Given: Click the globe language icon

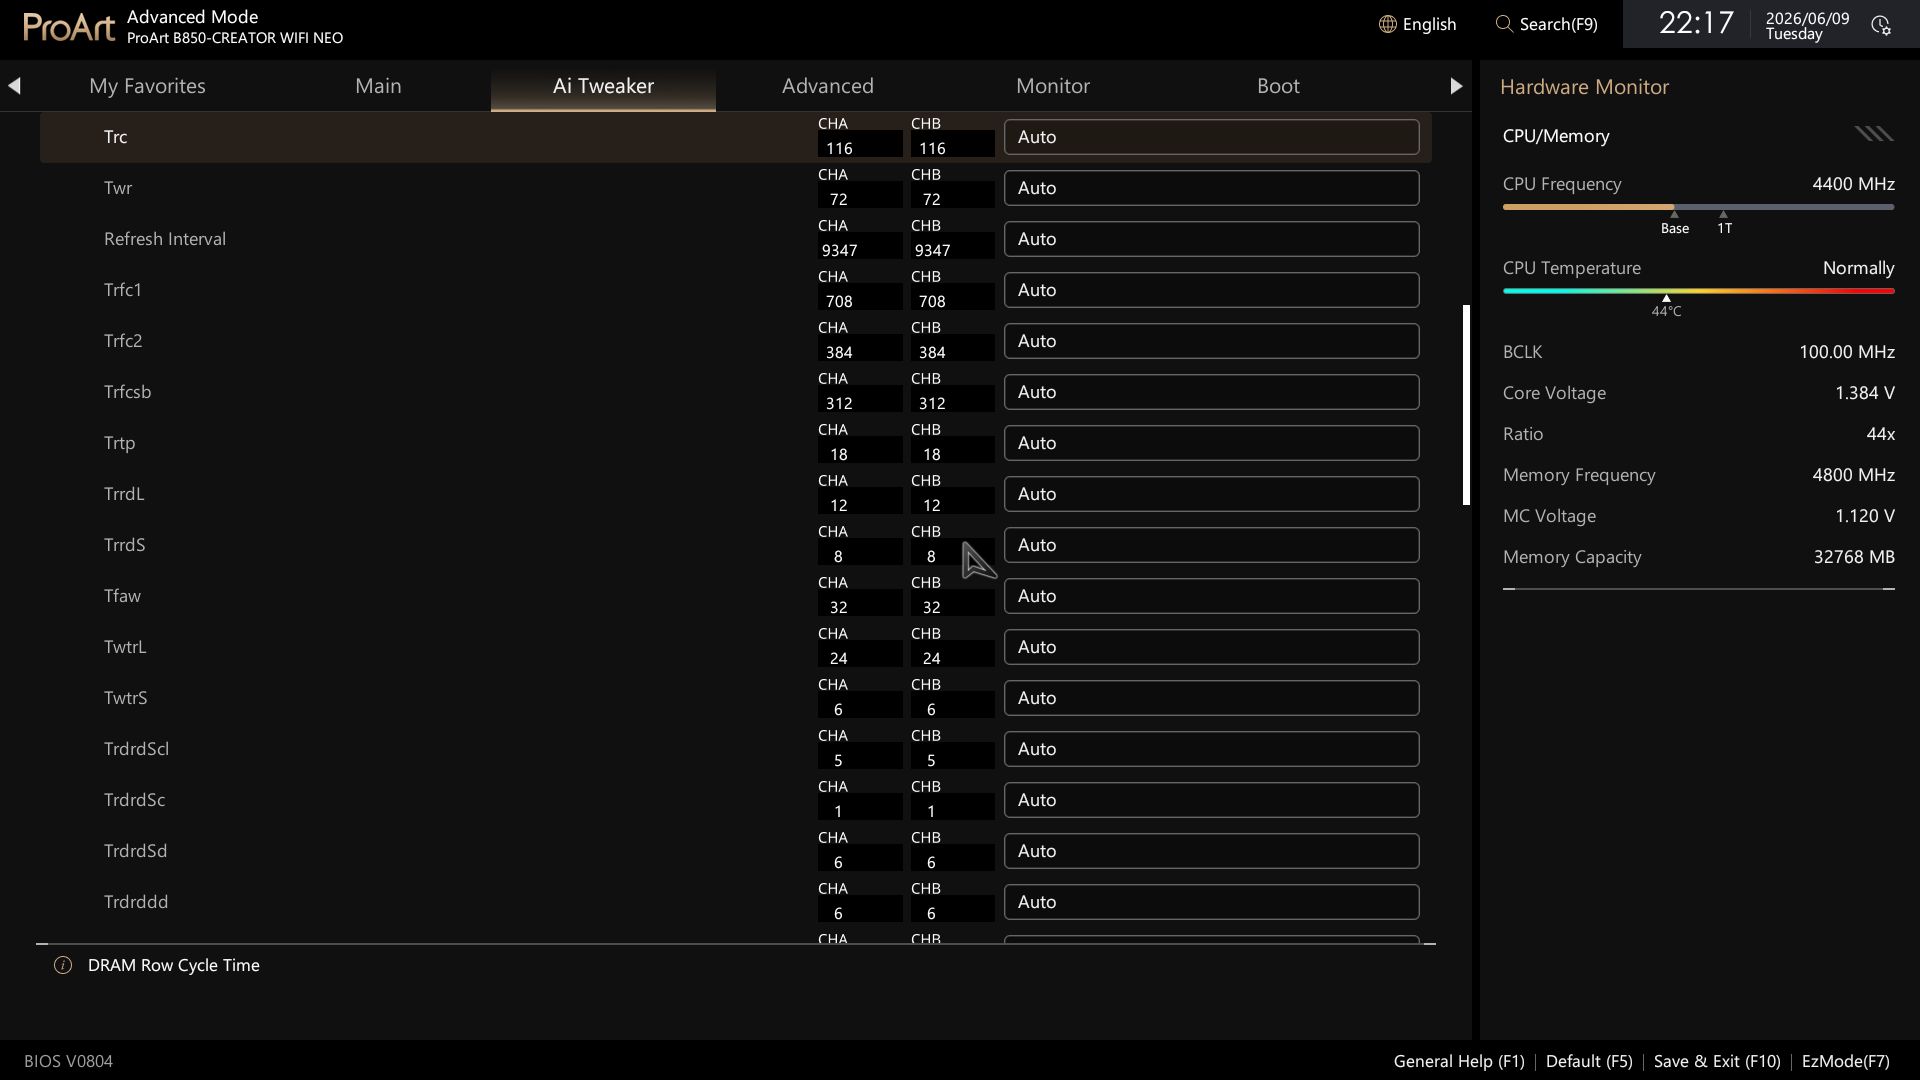Looking at the screenshot, I should 1387,24.
